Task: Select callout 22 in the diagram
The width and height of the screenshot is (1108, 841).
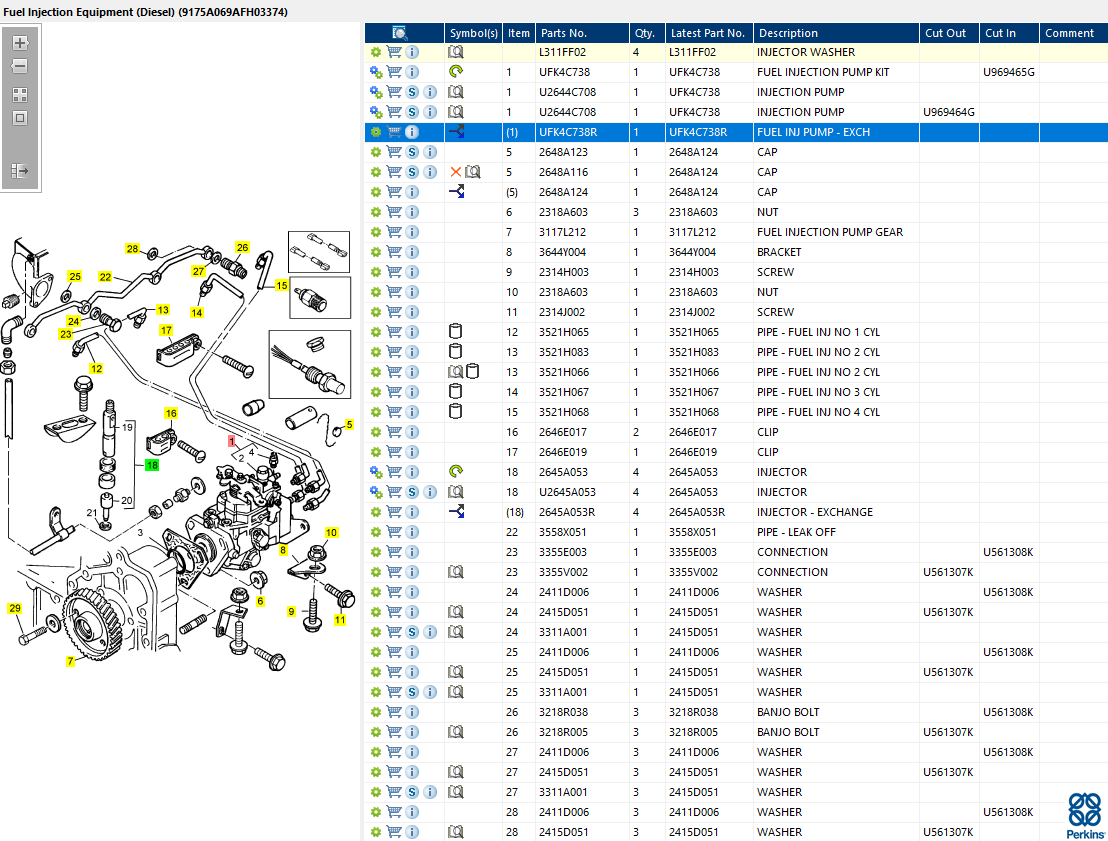Action: pos(105,277)
